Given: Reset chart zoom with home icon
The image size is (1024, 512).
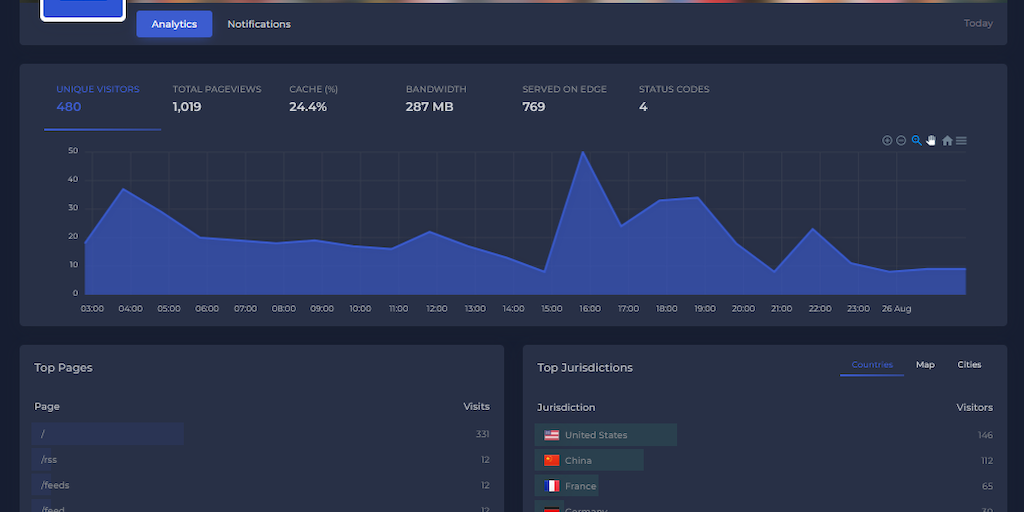Looking at the screenshot, I should pyautogui.click(x=947, y=141).
